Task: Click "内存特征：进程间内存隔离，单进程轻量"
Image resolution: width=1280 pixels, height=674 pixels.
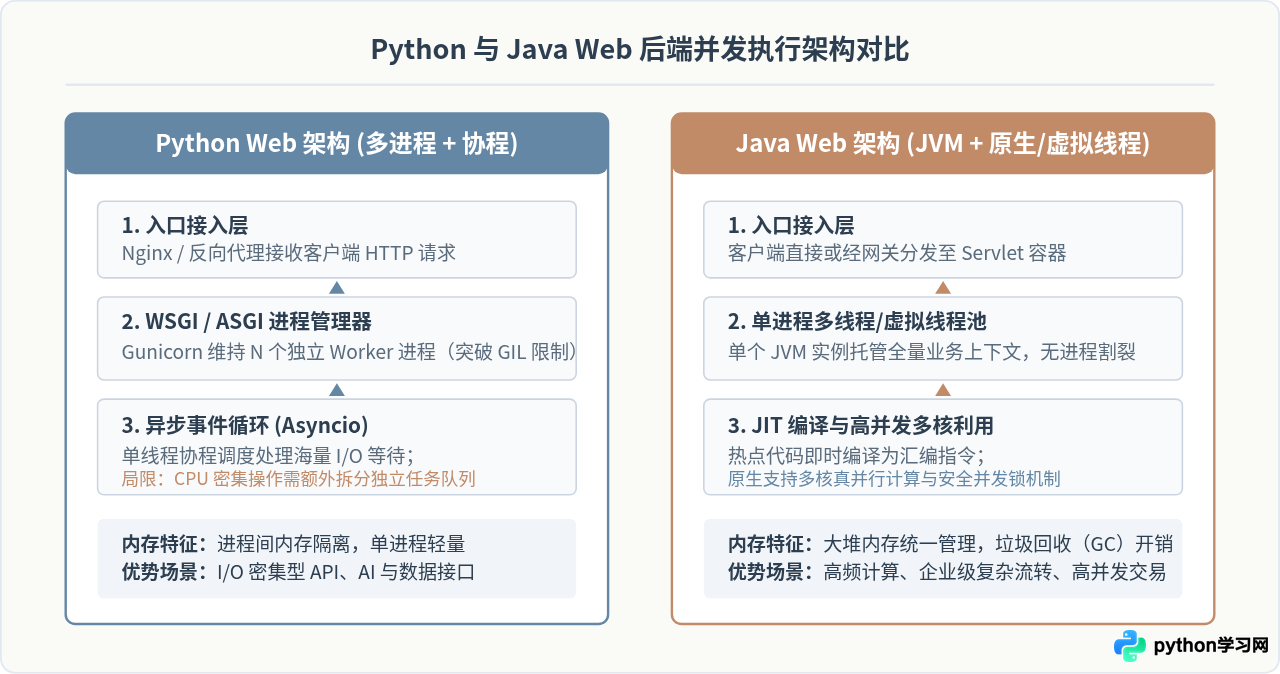Action: point(294,545)
